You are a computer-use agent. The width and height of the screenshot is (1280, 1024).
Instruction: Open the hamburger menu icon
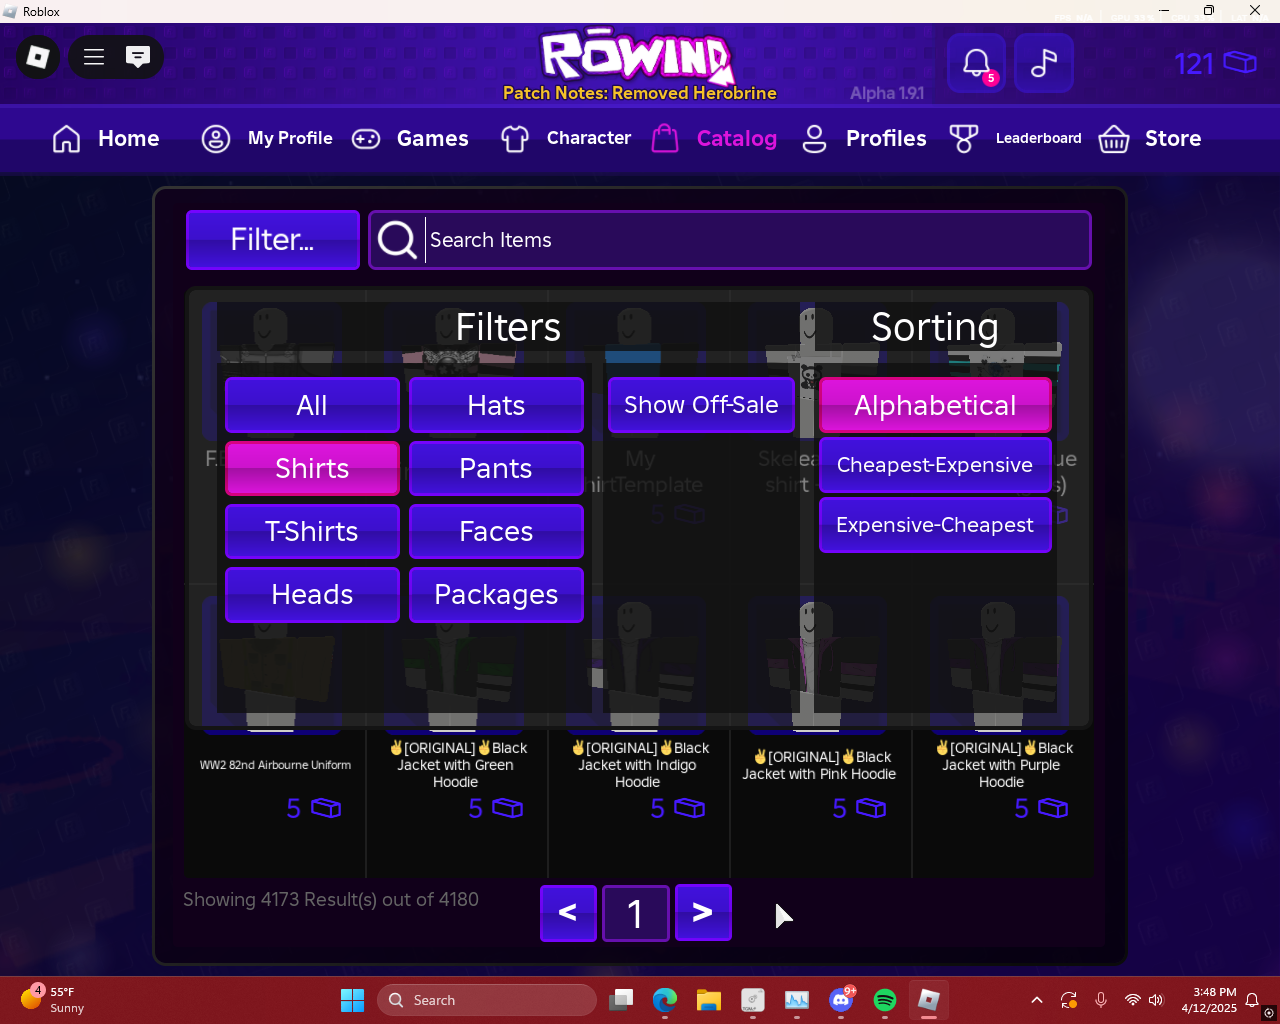(94, 57)
